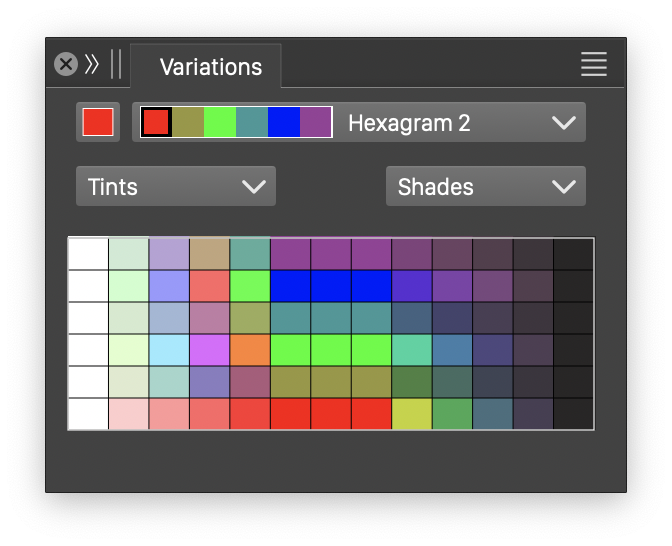Close the Variations panel
This screenshot has height=546, width=672.
click(66, 65)
